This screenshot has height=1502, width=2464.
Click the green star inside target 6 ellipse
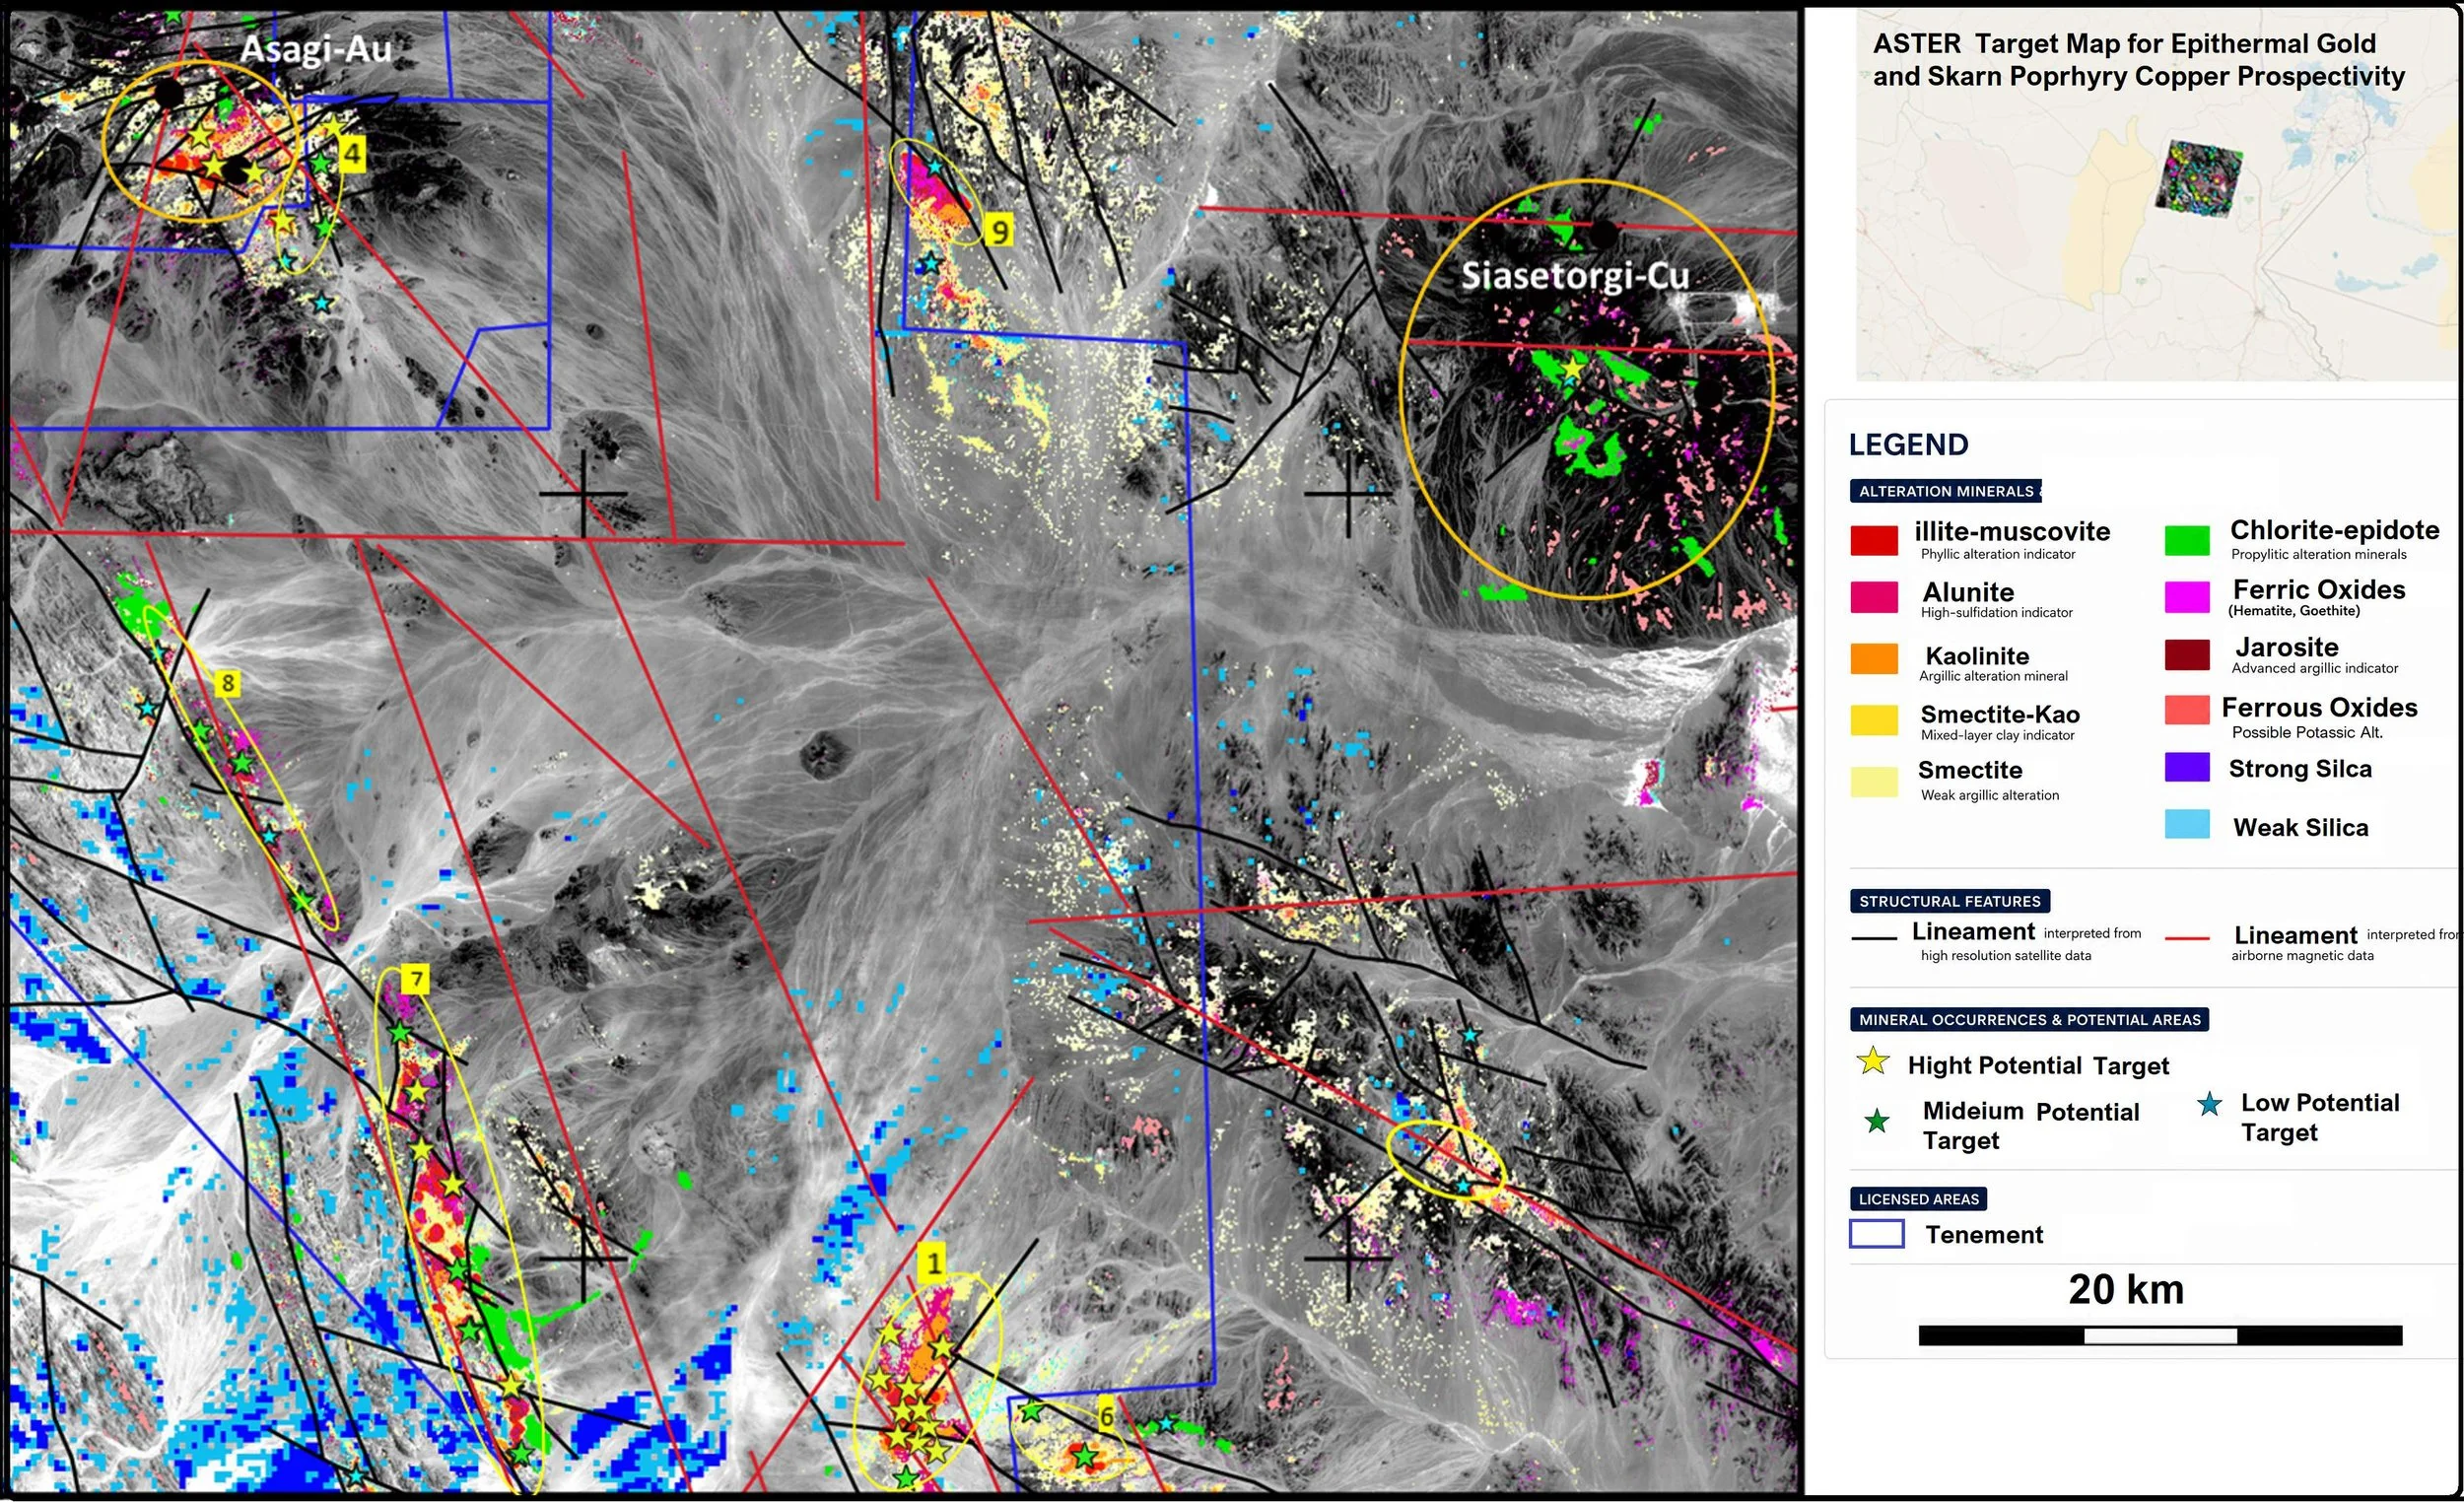[x=1085, y=1456]
